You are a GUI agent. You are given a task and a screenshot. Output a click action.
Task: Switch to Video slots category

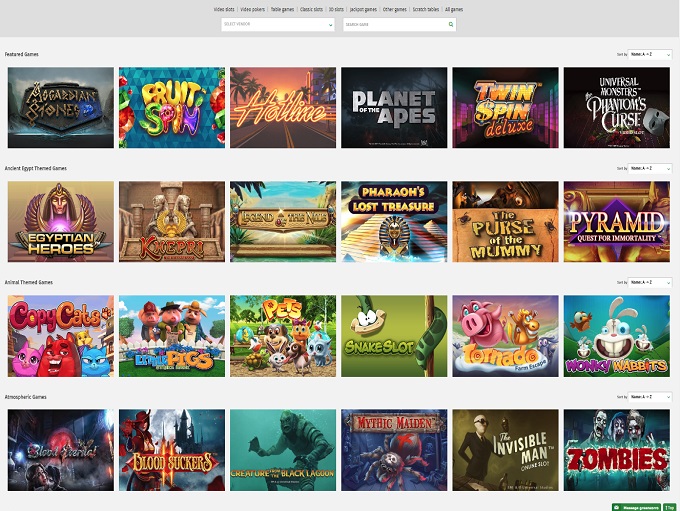click(x=225, y=8)
